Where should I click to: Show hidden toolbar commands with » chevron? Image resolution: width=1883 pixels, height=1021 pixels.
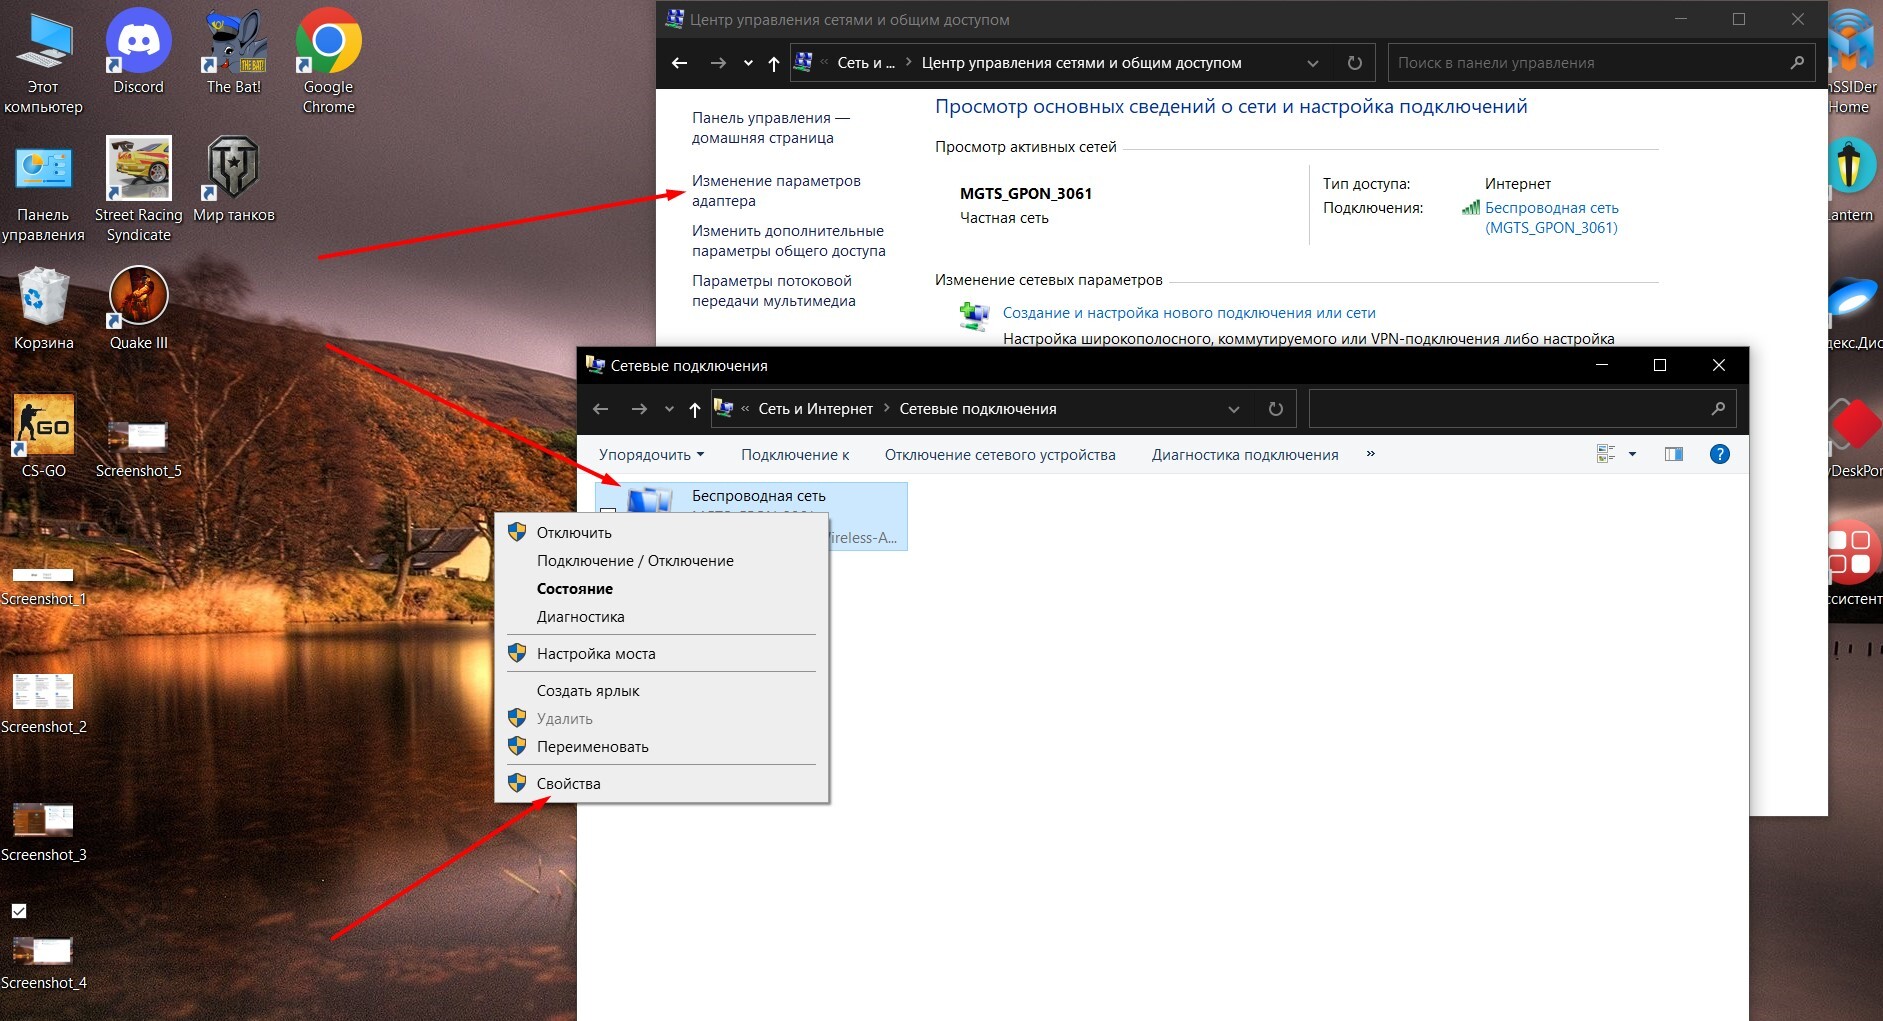pyautogui.click(x=1370, y=454)
